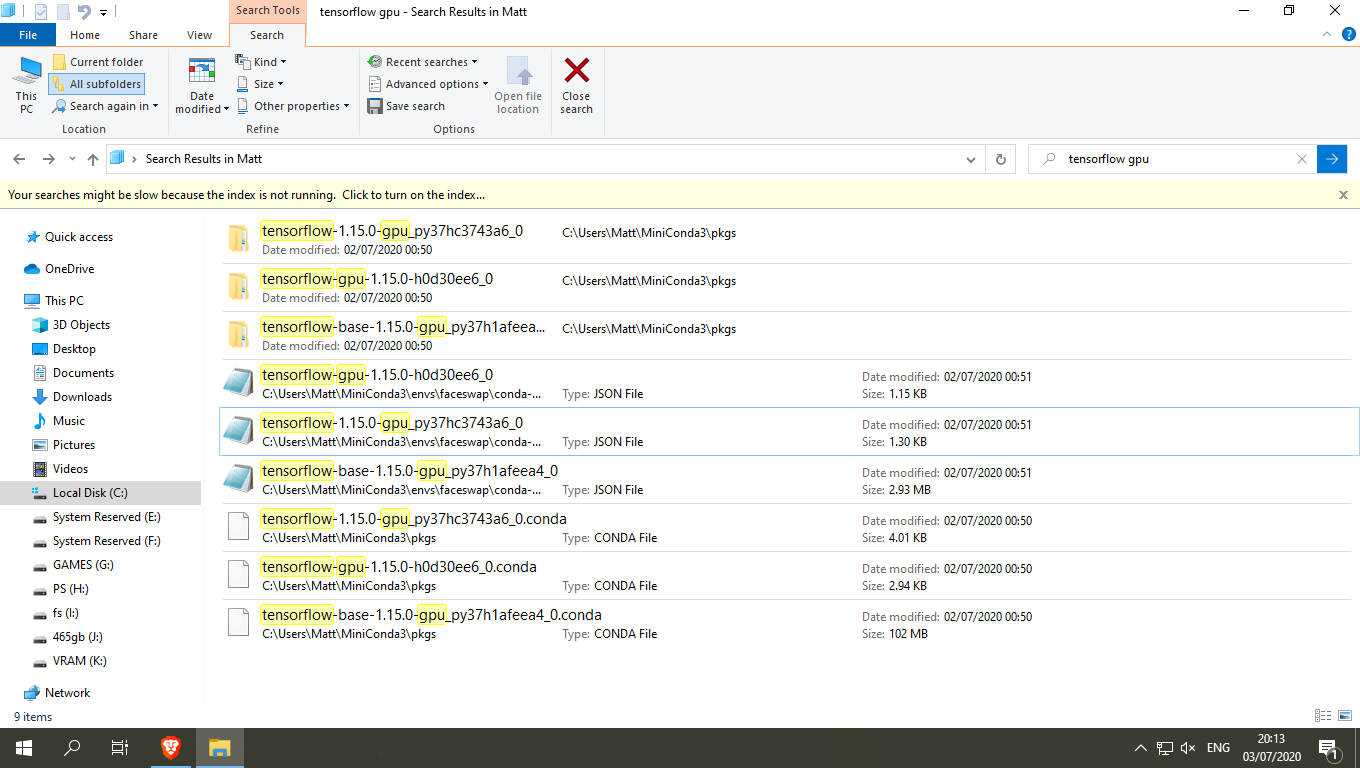
Task: Switch to details view in status bar
Action: [1323, 716]
